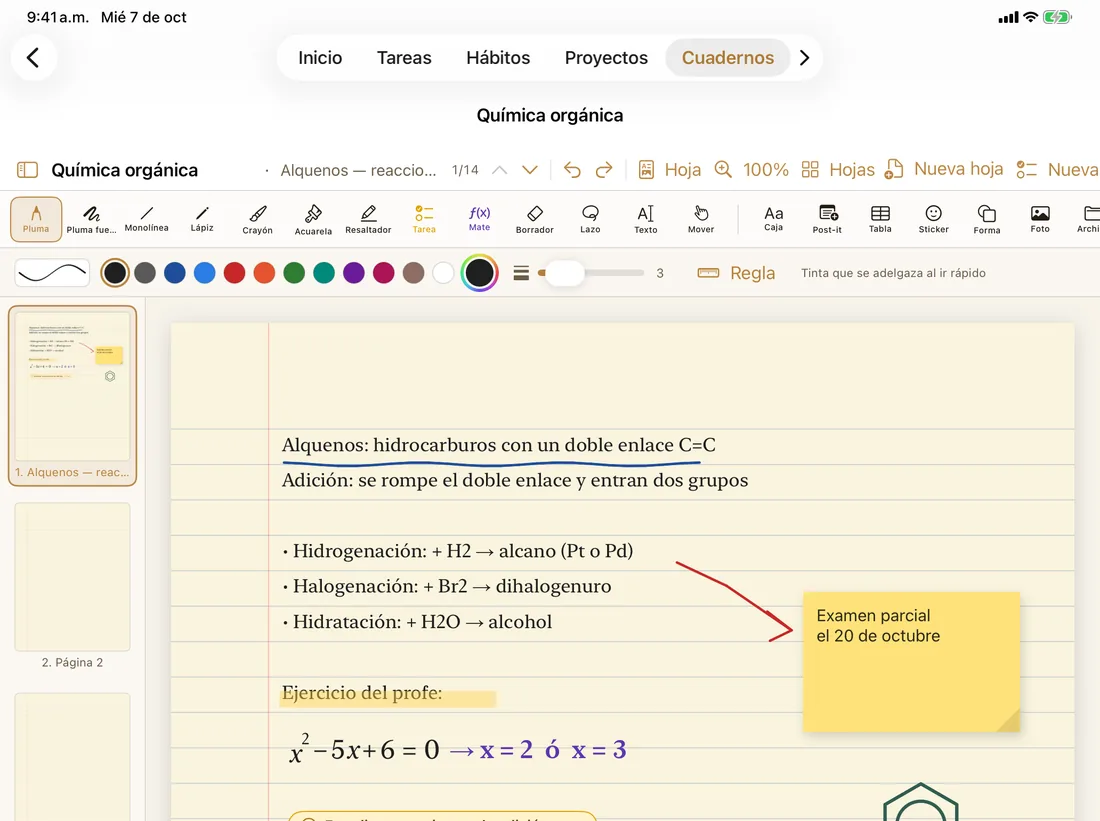Viewport: 1100px width, 821px height.
Task: Add a Post-it note
Action: point(827,219)
